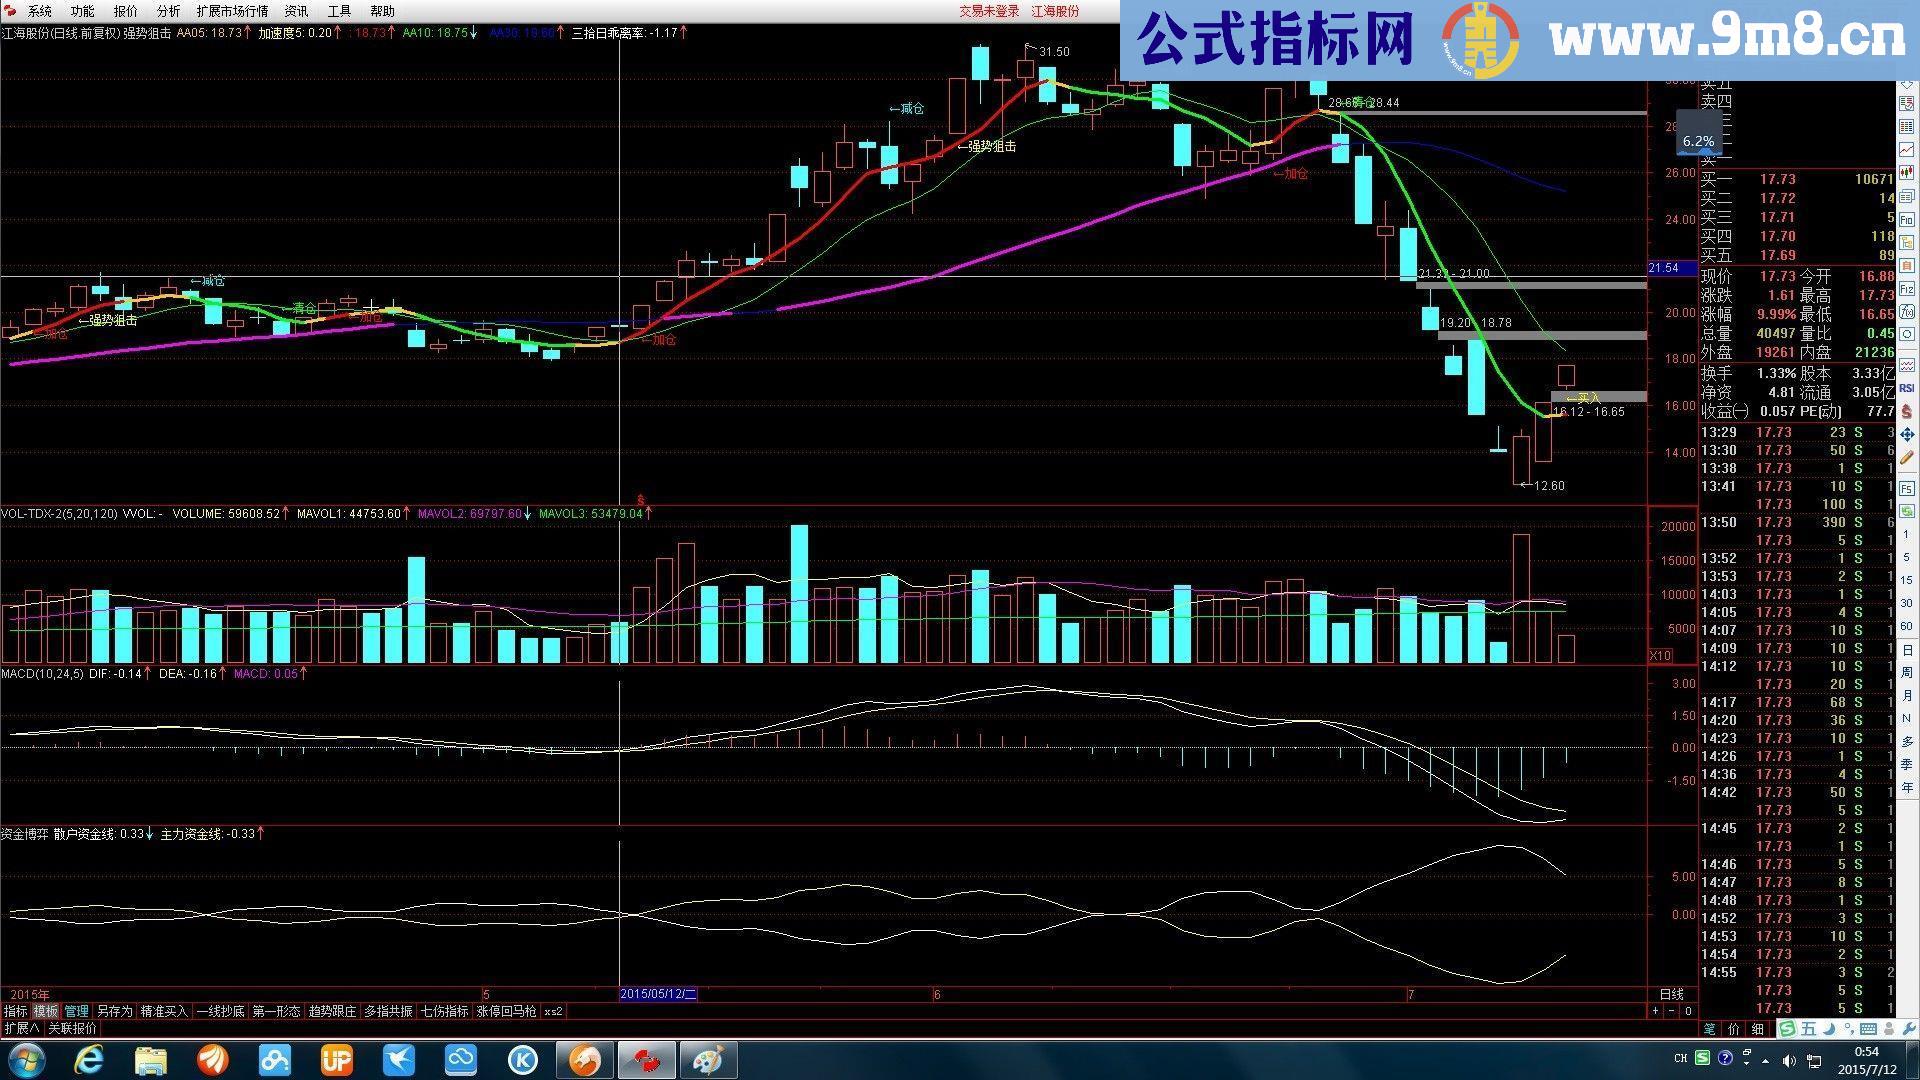The image size is (1920, 1080).
Task: Open the 关联报价 tab
Action: pos(72,1028)
